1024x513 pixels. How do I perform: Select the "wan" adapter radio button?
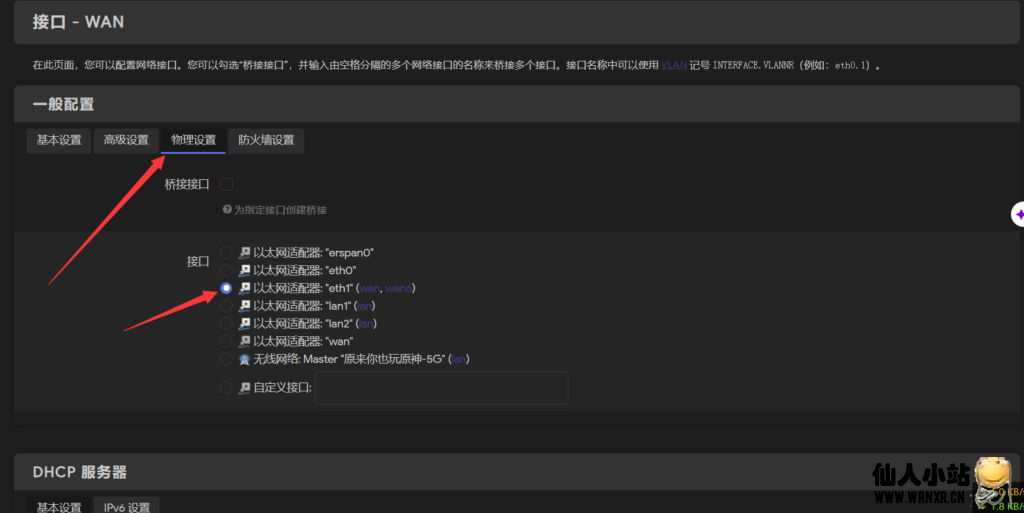[226, 341]
